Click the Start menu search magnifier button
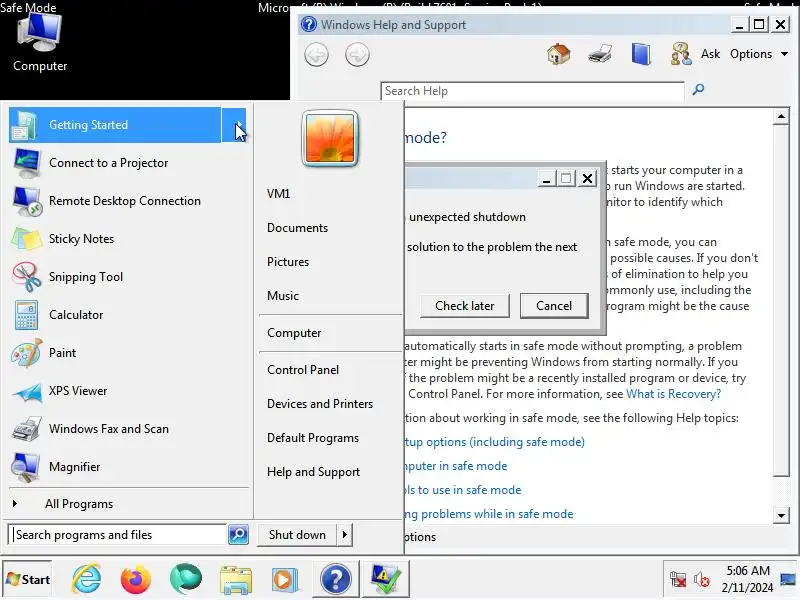800x600 pixels. pos(238,535)
